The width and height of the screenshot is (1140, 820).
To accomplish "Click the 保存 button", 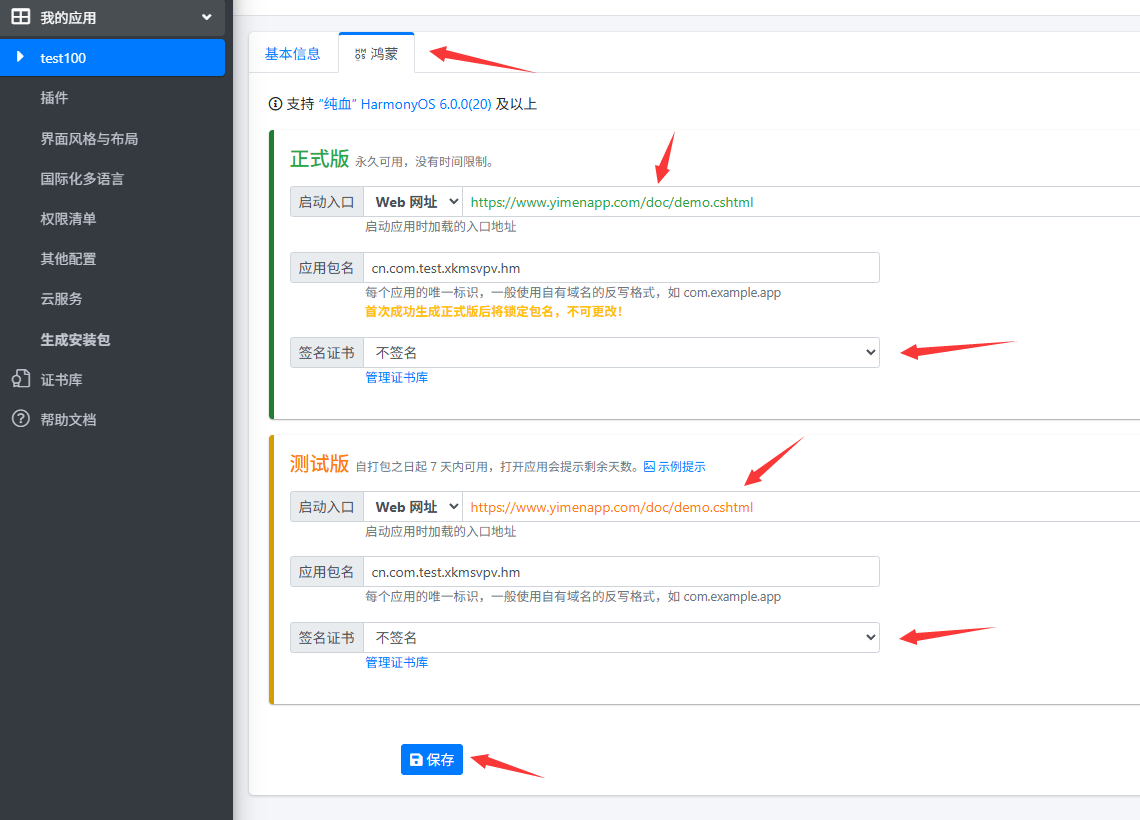I will 432,760.
